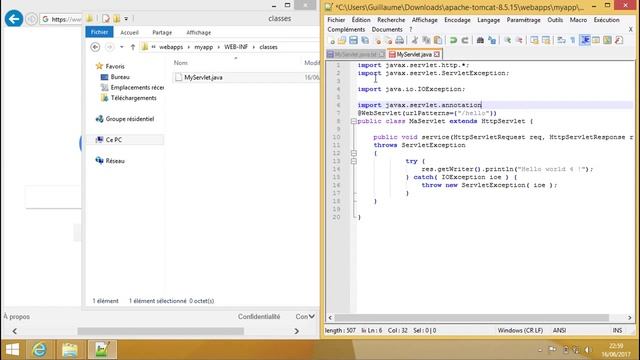Open the Compléments menu
The image size is (640, 360).
[346, 29]
